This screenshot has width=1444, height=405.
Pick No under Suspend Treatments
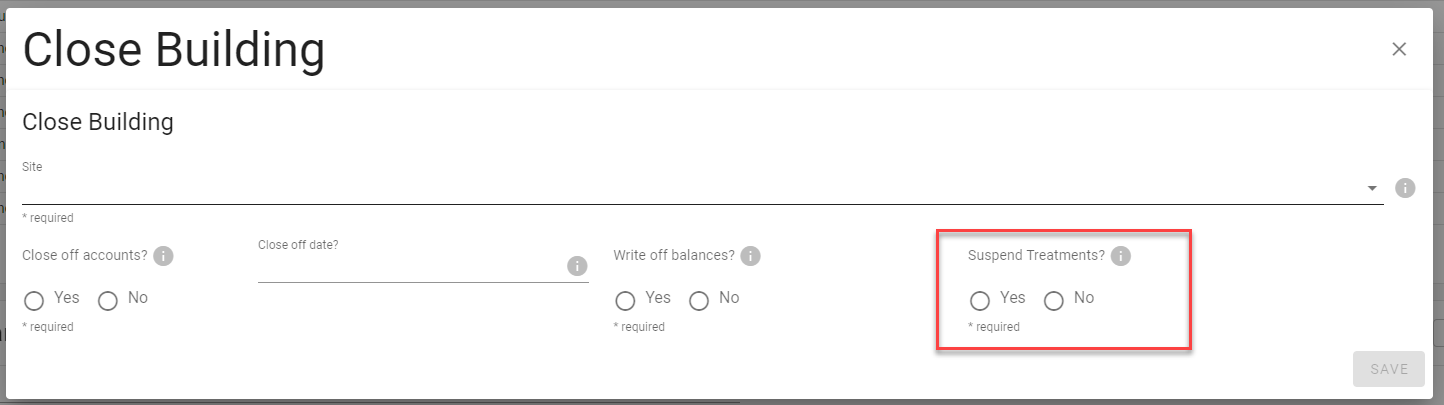tap(1054, 300)
